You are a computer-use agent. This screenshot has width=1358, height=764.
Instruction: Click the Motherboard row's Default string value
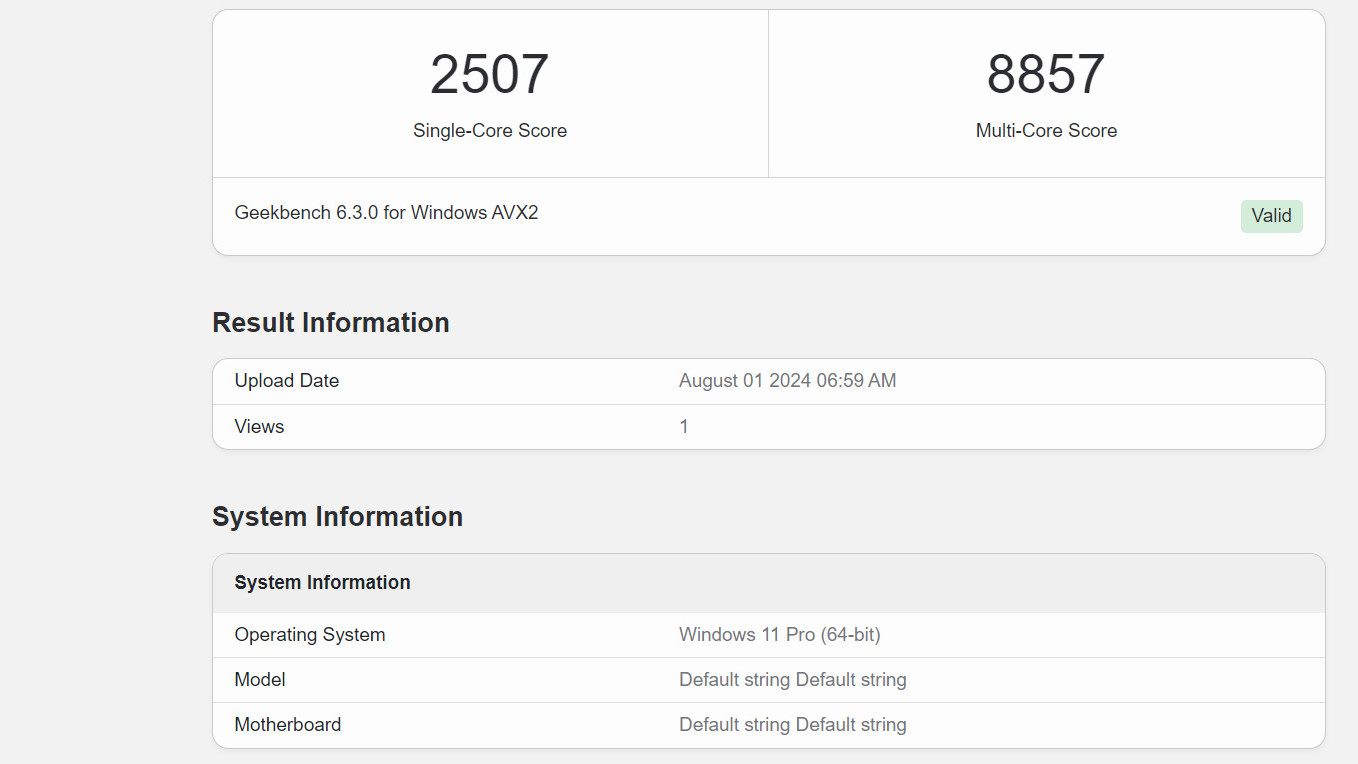792,725
